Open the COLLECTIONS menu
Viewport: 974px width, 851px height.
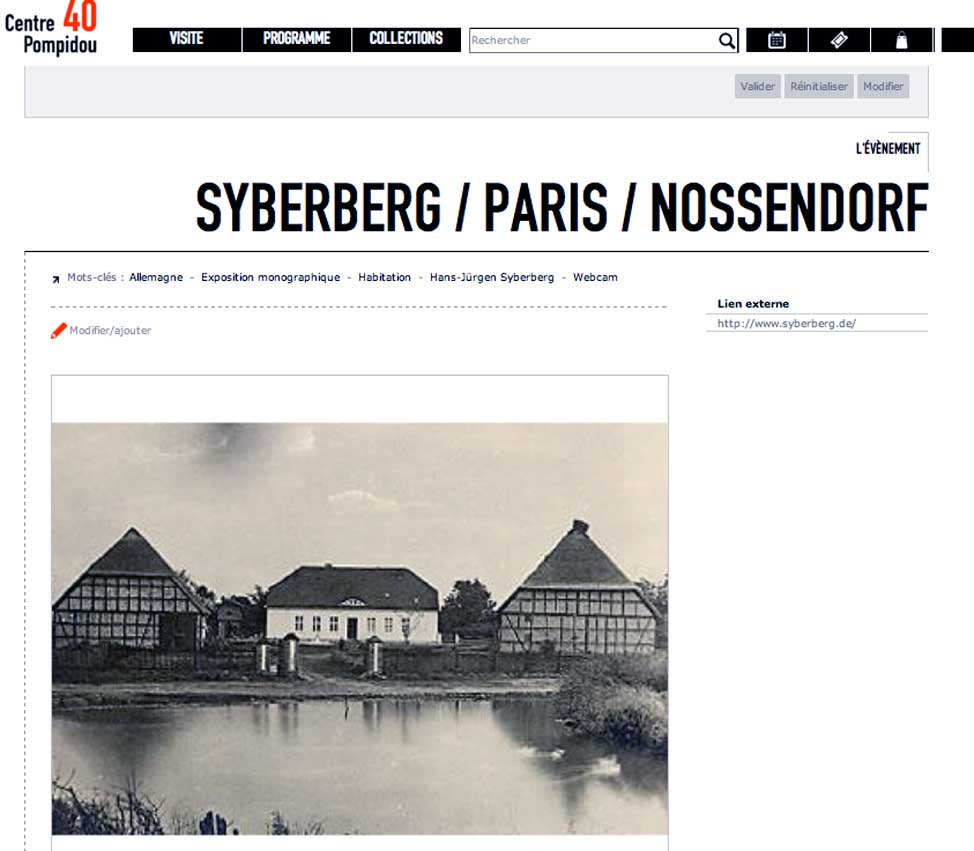(406, 39)
